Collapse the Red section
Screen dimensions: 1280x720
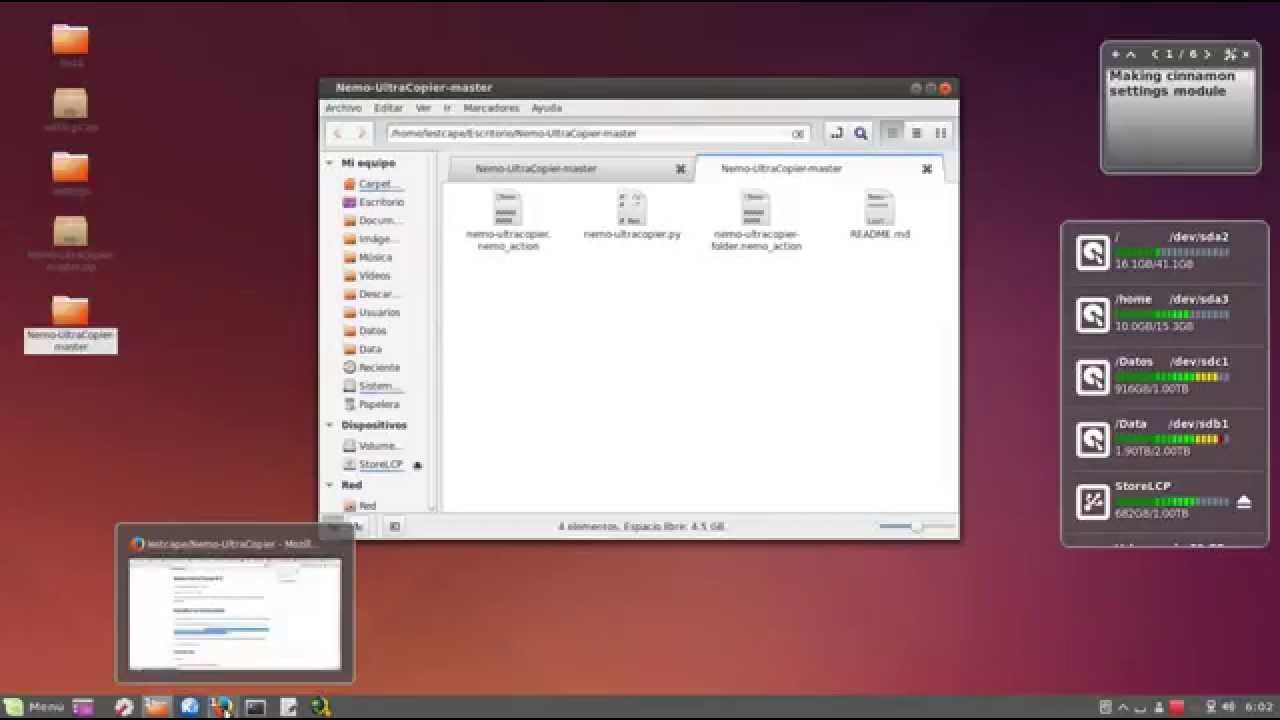[x=330, y=485]
